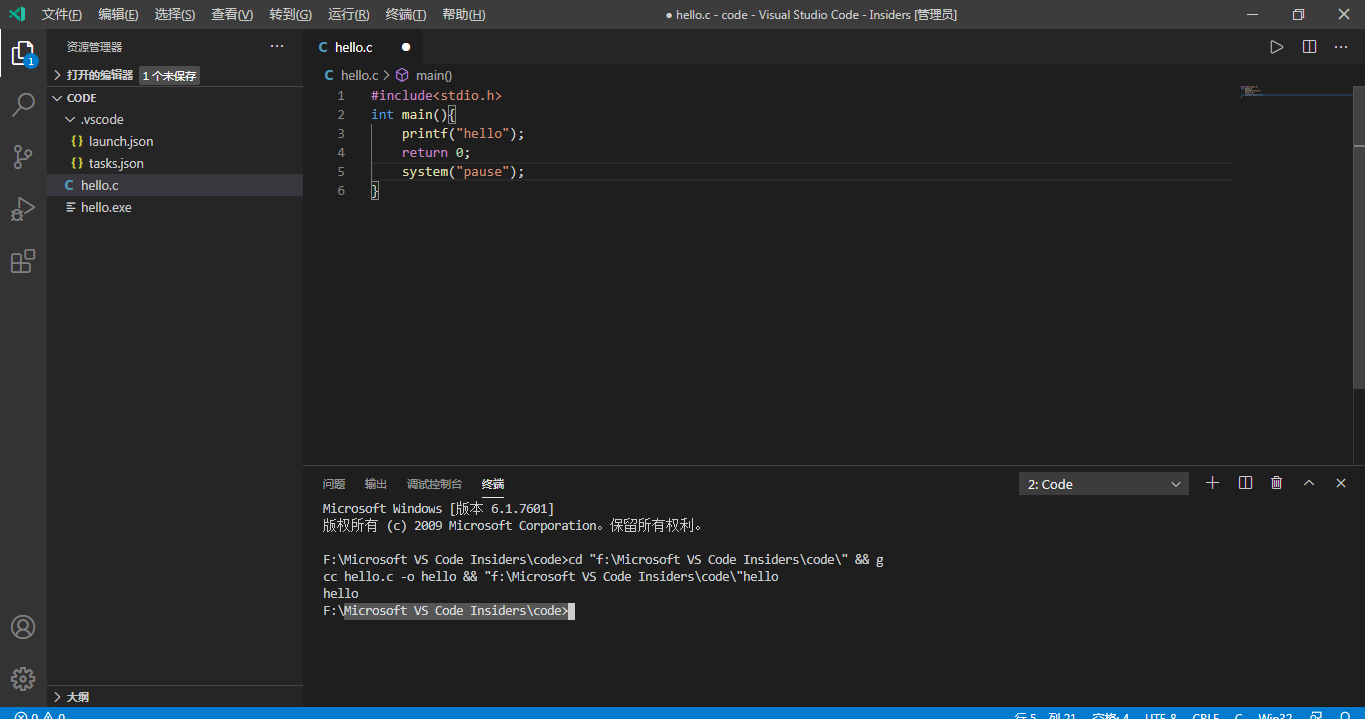
Task: Open the 文件(F) menu
Action: 62,15
